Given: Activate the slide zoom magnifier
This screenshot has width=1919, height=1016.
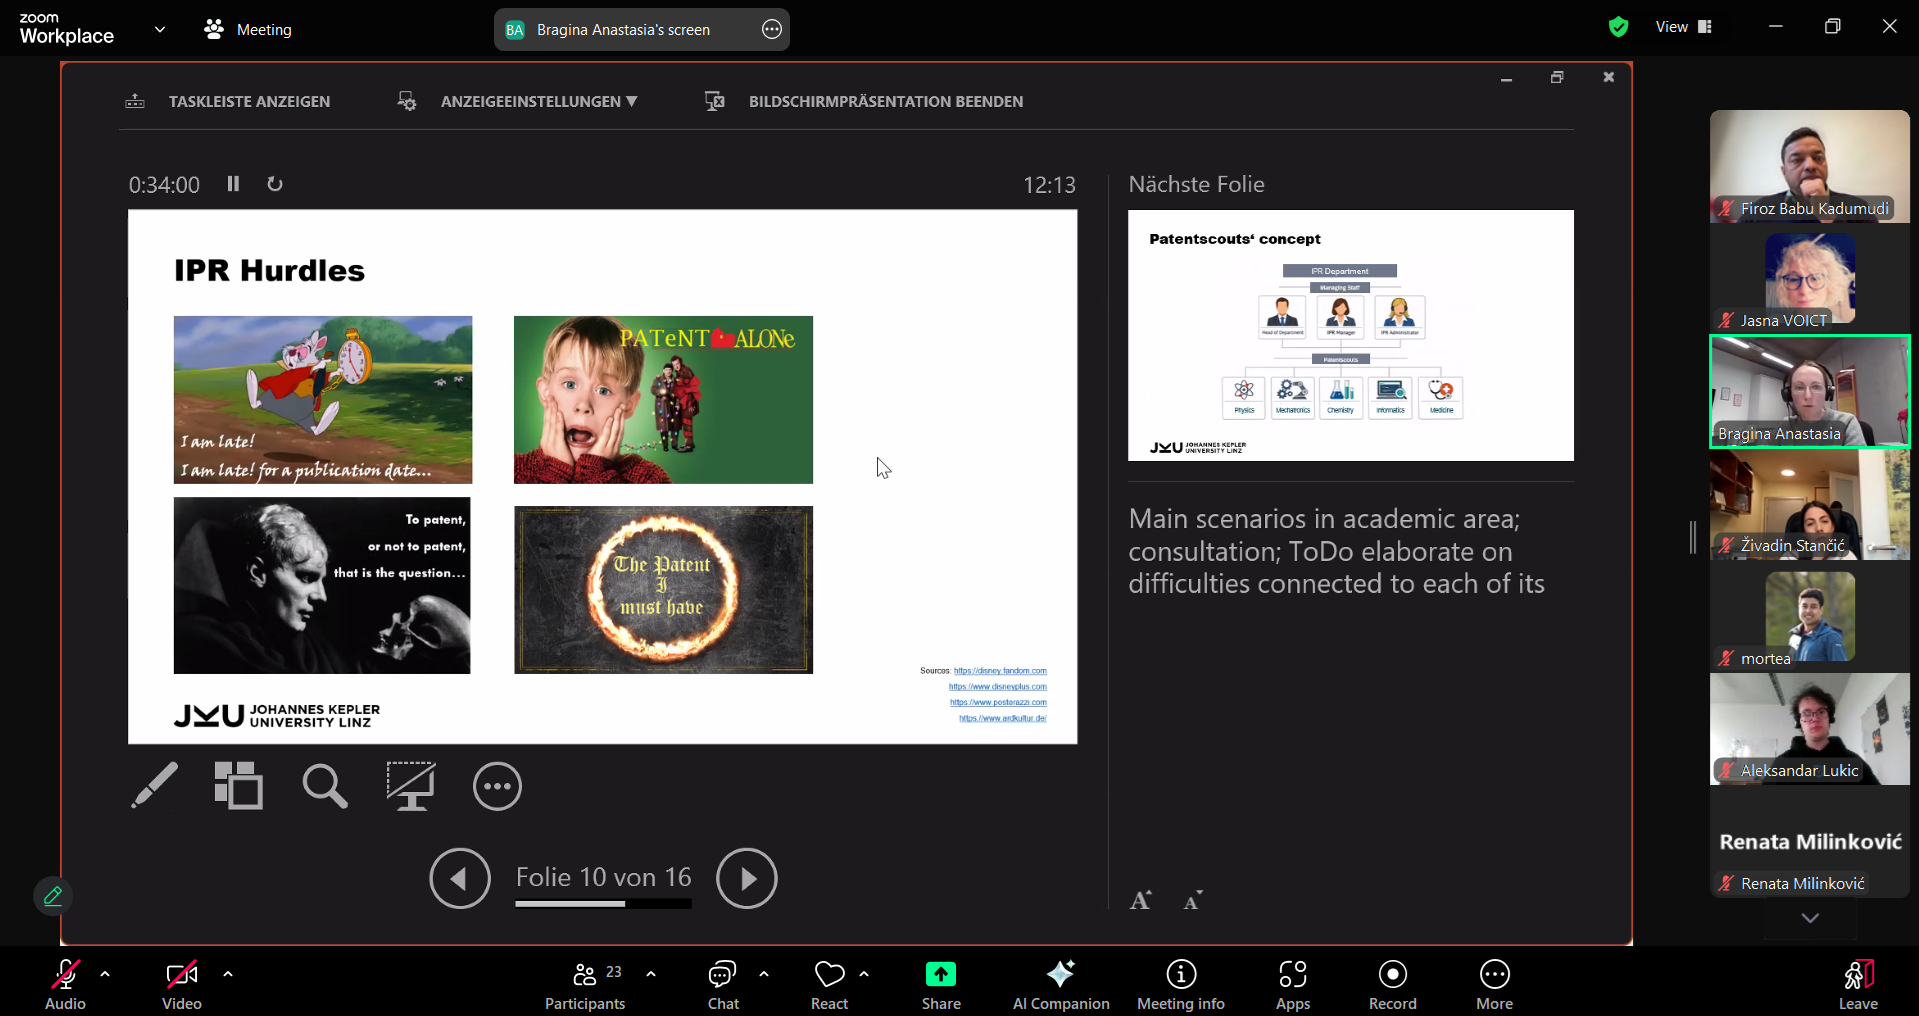Looking at the screenshot, I should point(325,786).
